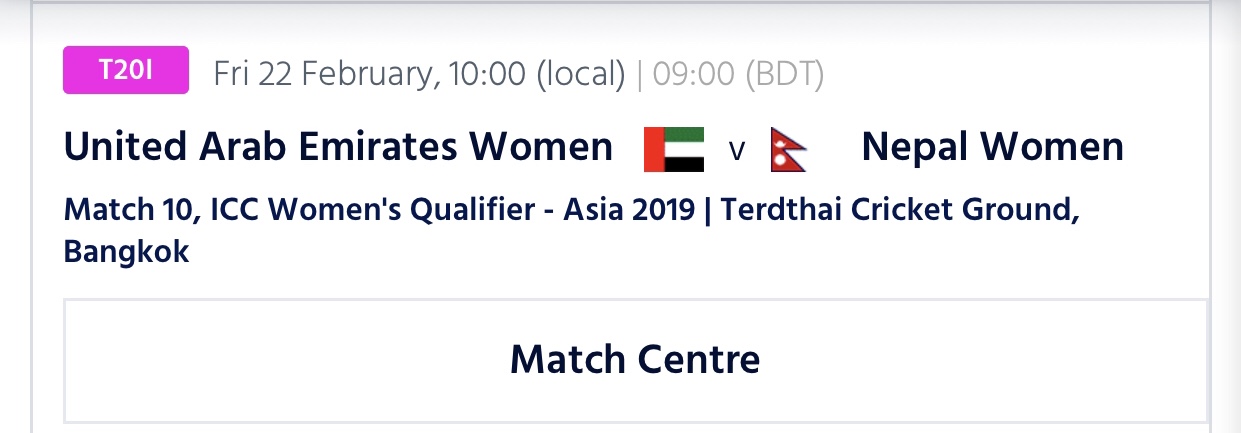This screenshot has height=433, width=1241.
Task: Click the Bangkok location text
Action: tap(126, 251)
